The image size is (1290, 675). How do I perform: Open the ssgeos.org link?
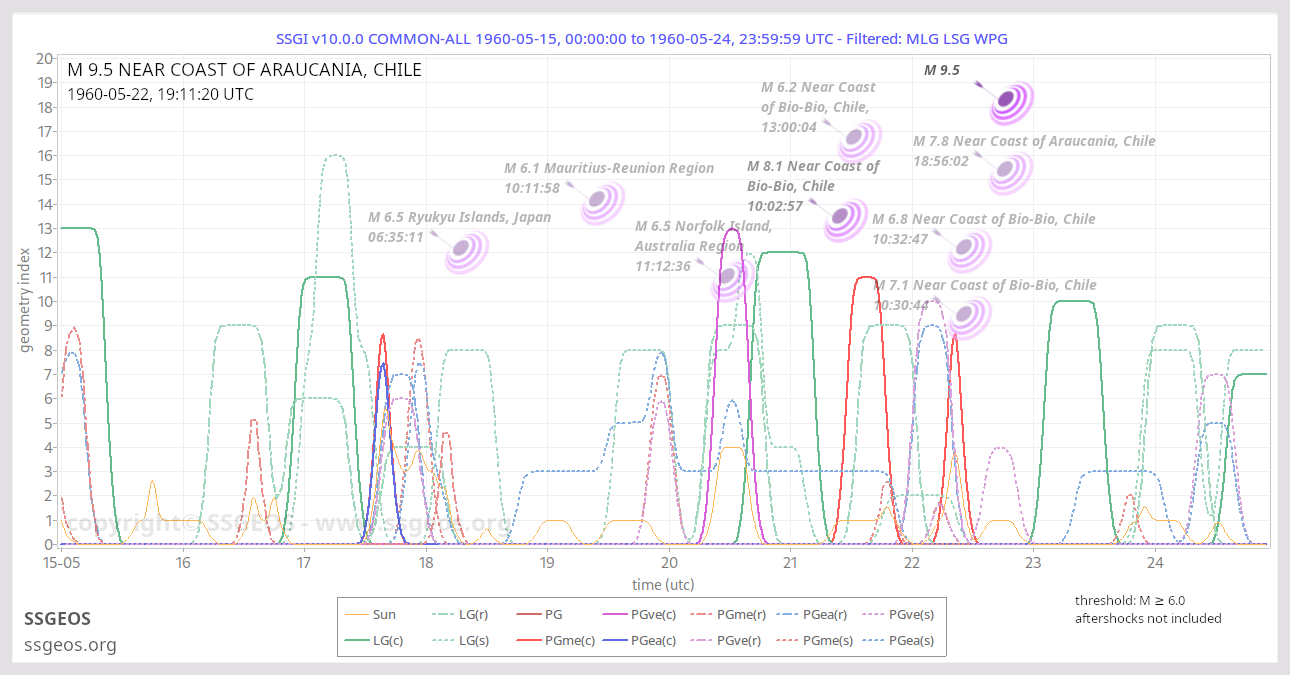pyautogui.click(x=70, y=645)
